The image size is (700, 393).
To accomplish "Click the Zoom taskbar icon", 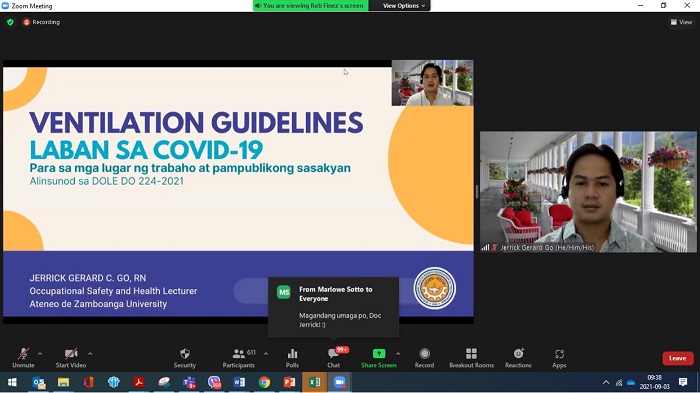I will 339,382.
